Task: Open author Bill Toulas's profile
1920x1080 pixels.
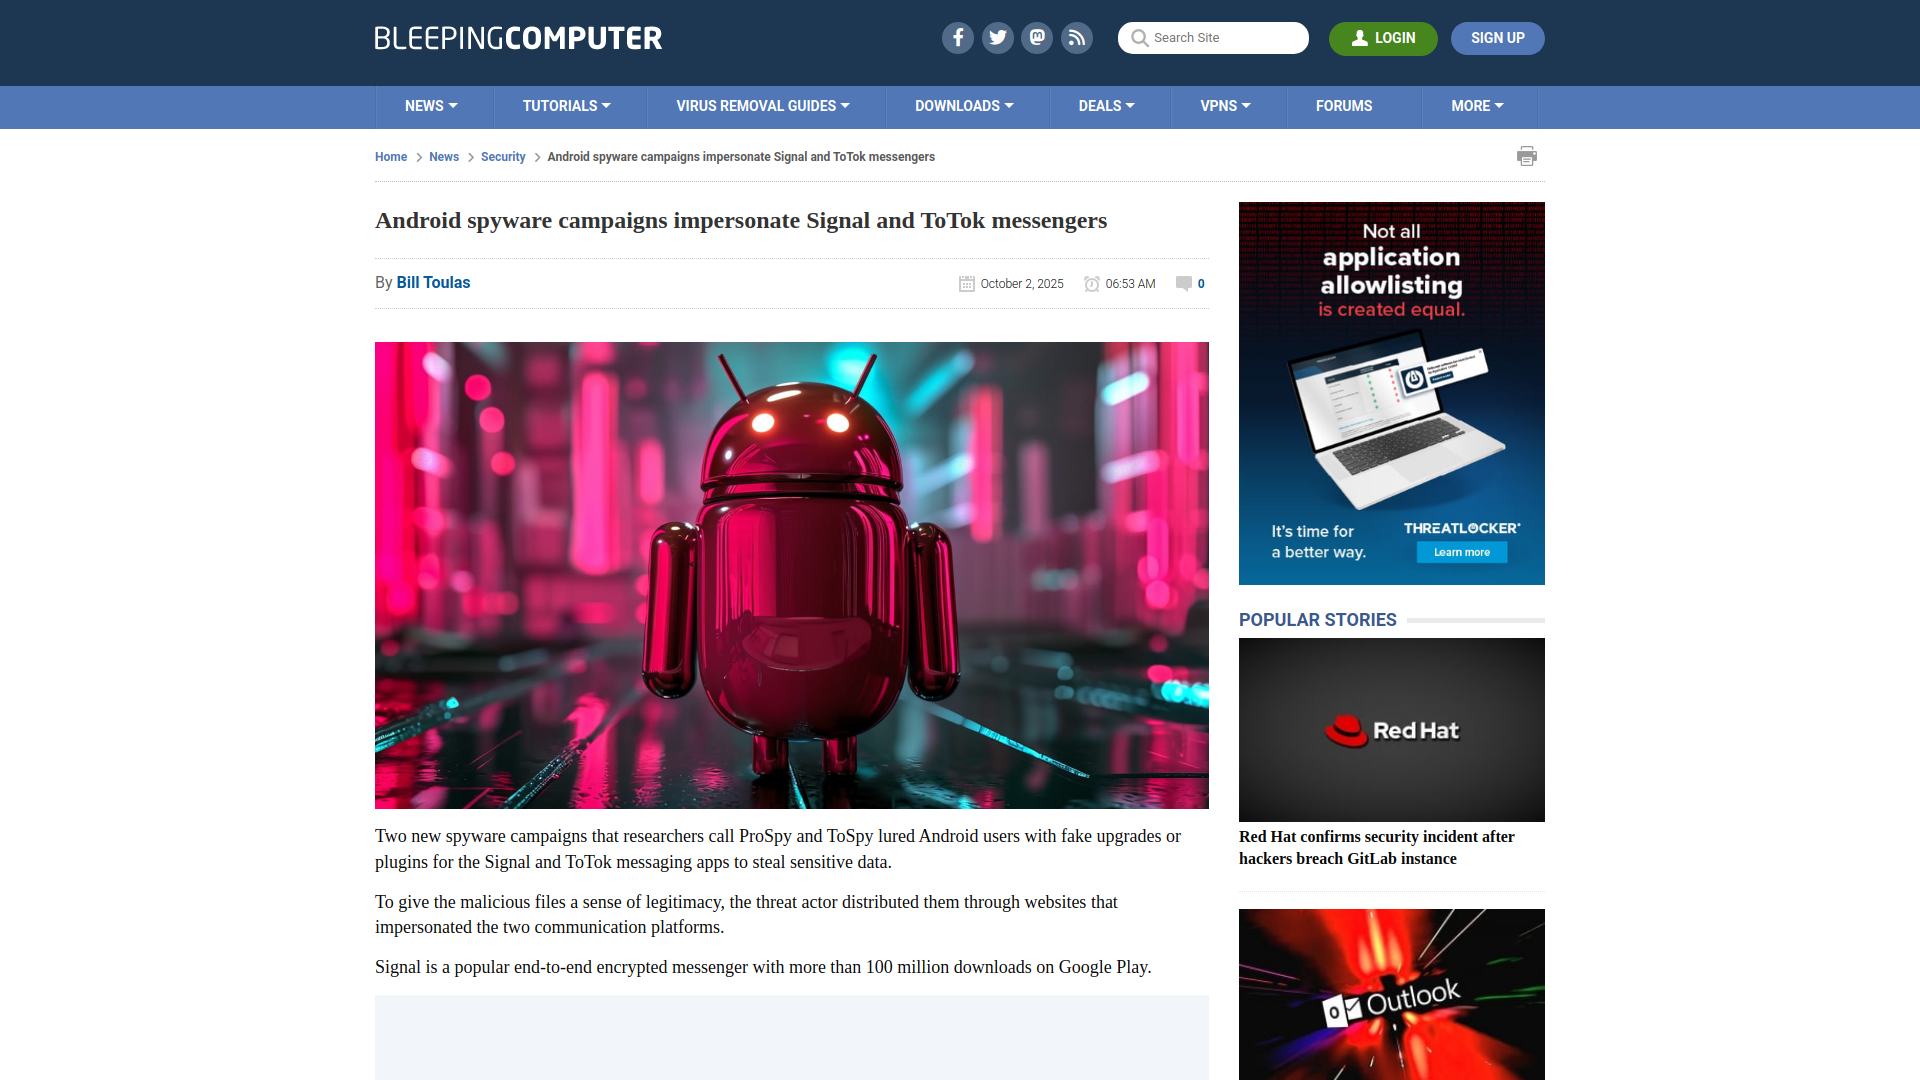Action: (x=432, y=283)
